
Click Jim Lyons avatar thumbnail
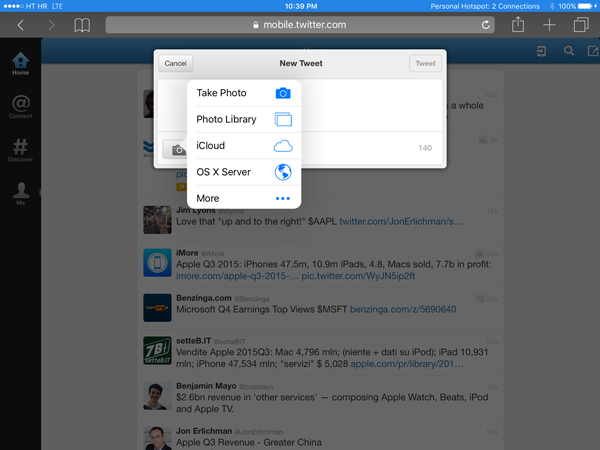click(157, 220)
